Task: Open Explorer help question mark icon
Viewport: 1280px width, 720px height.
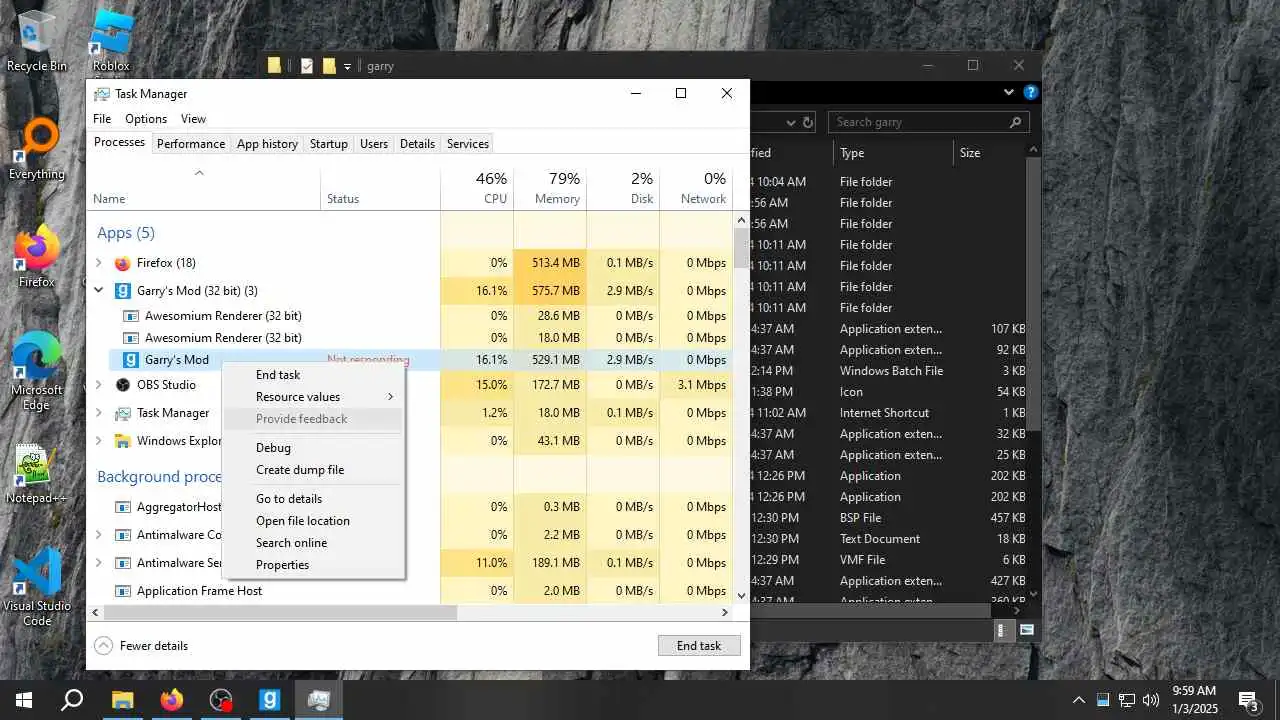Action: 1031,92
